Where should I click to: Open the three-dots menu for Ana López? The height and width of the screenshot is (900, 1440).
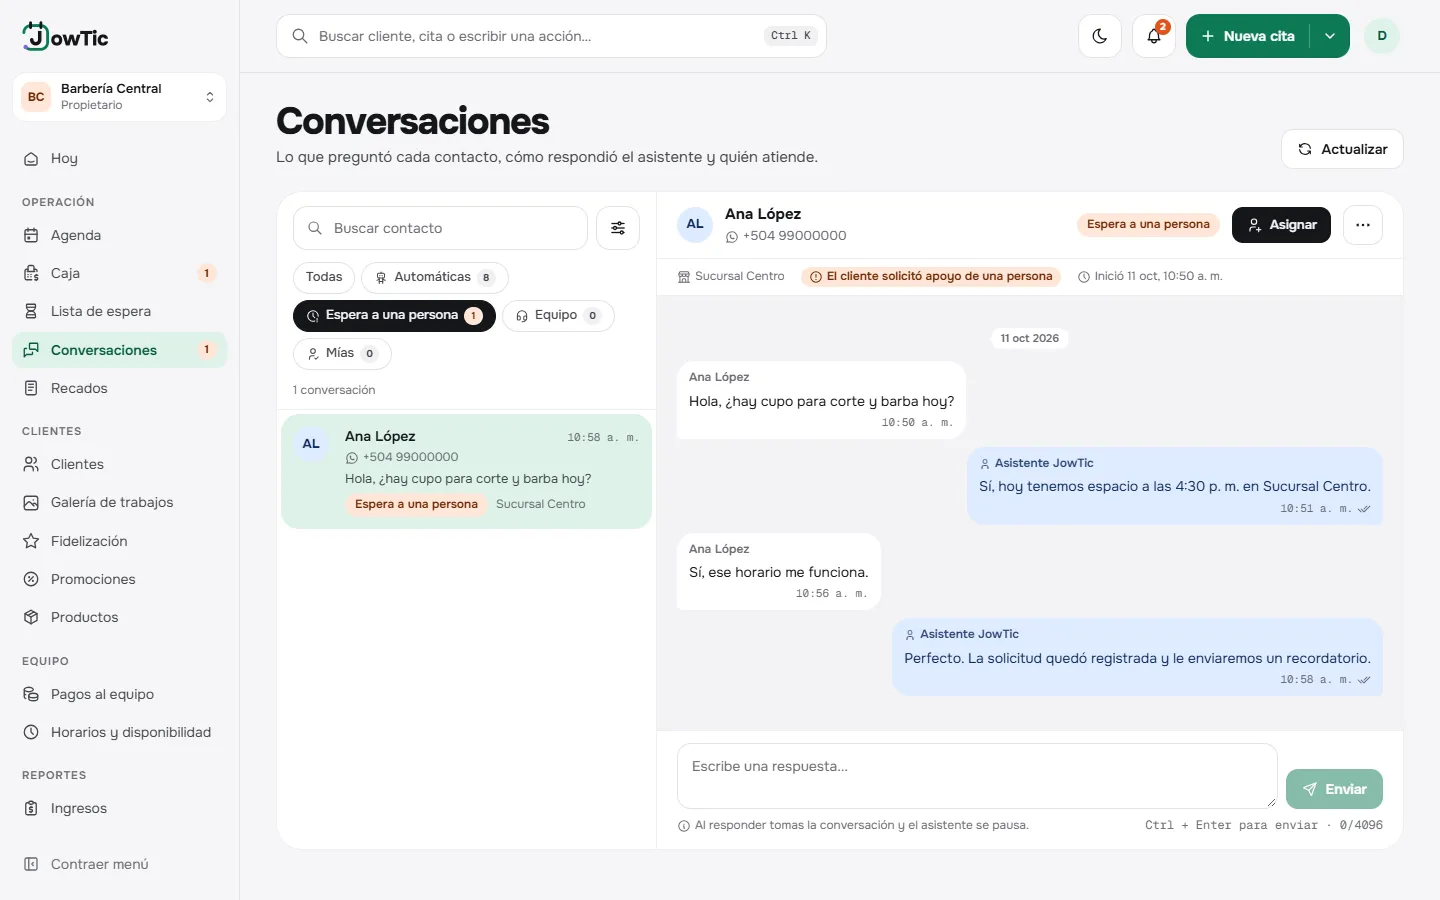[1363, 225]
